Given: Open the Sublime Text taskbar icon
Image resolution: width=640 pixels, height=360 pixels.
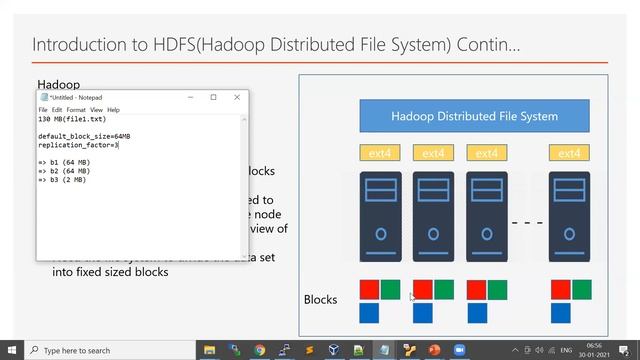Looking at the screenshot, I should [309, 350].
